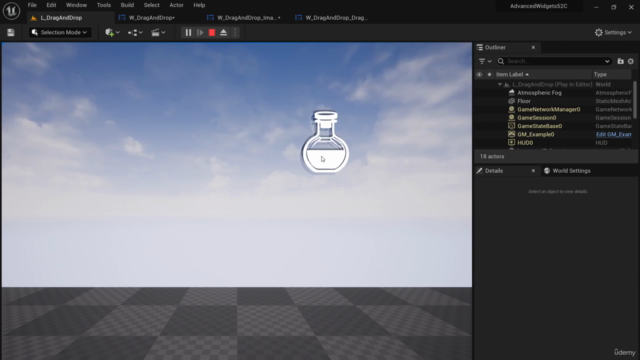Click the 18 actors status text
The height and width of the screenshot is (360, 640).
492,157
